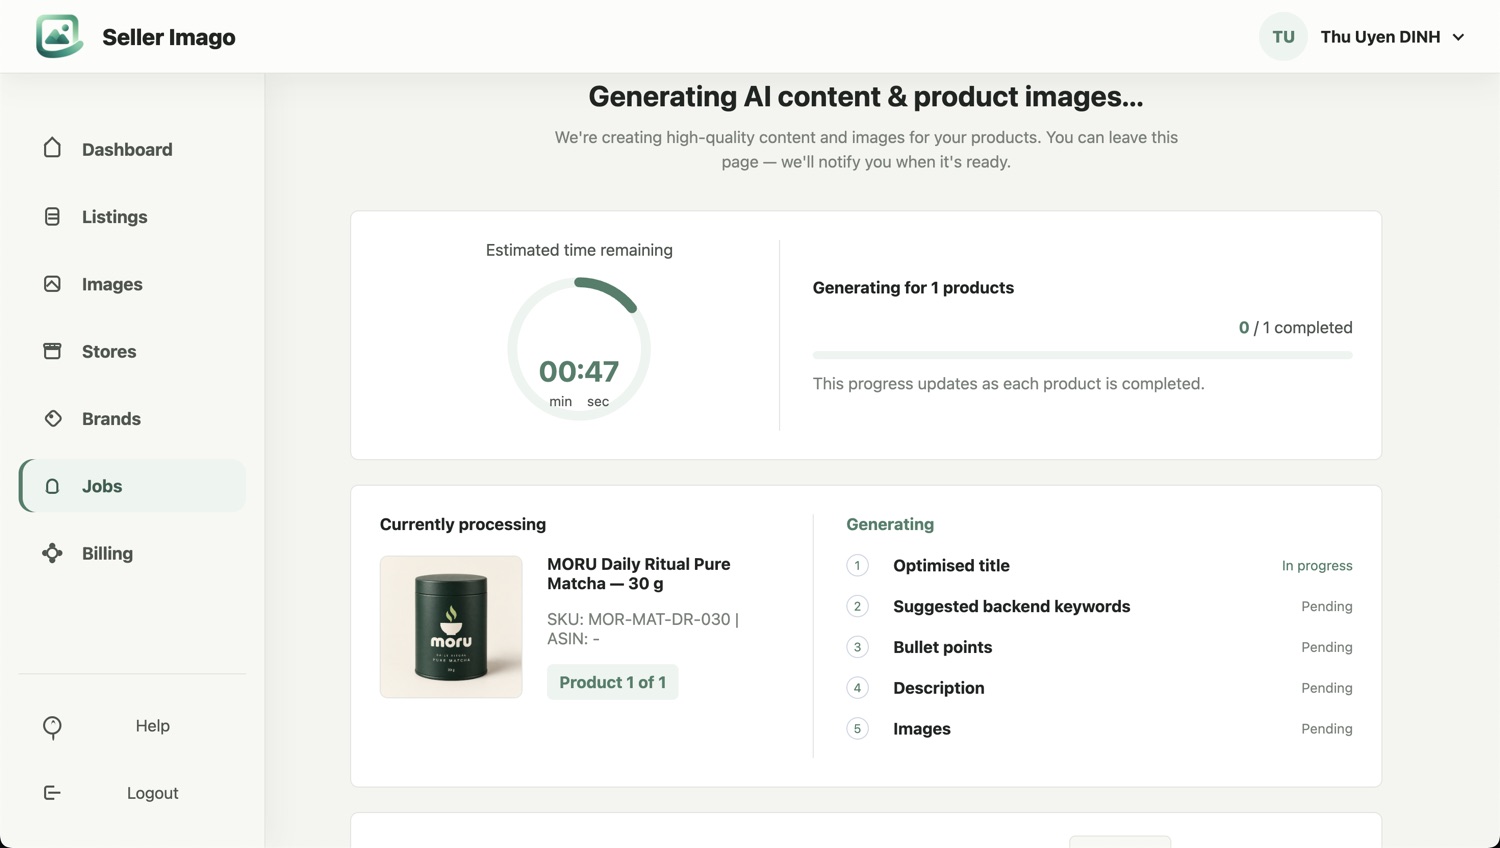Click the MORU matcha tin thumbnail

point(451,627)
